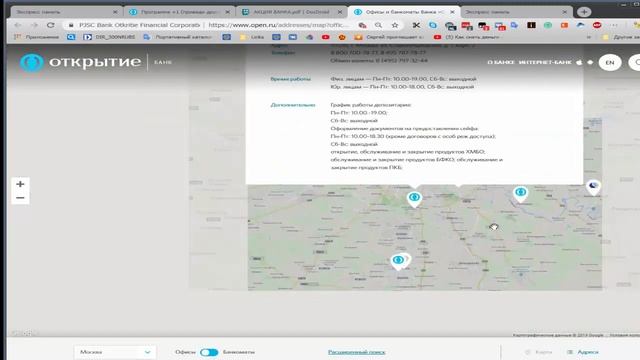The width and height of the screenshot is (640, 360).
Task: Switch to the last Экспресс панель tab
Action: click(516, 12)
